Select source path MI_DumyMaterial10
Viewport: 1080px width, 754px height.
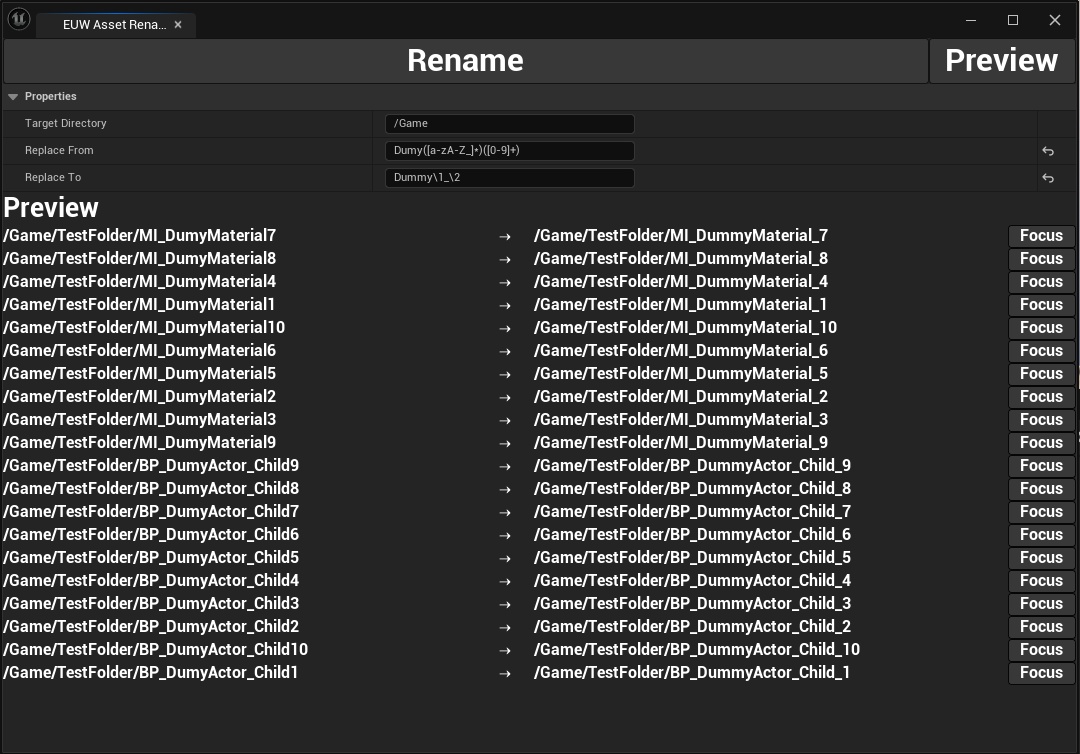[144, 328]
